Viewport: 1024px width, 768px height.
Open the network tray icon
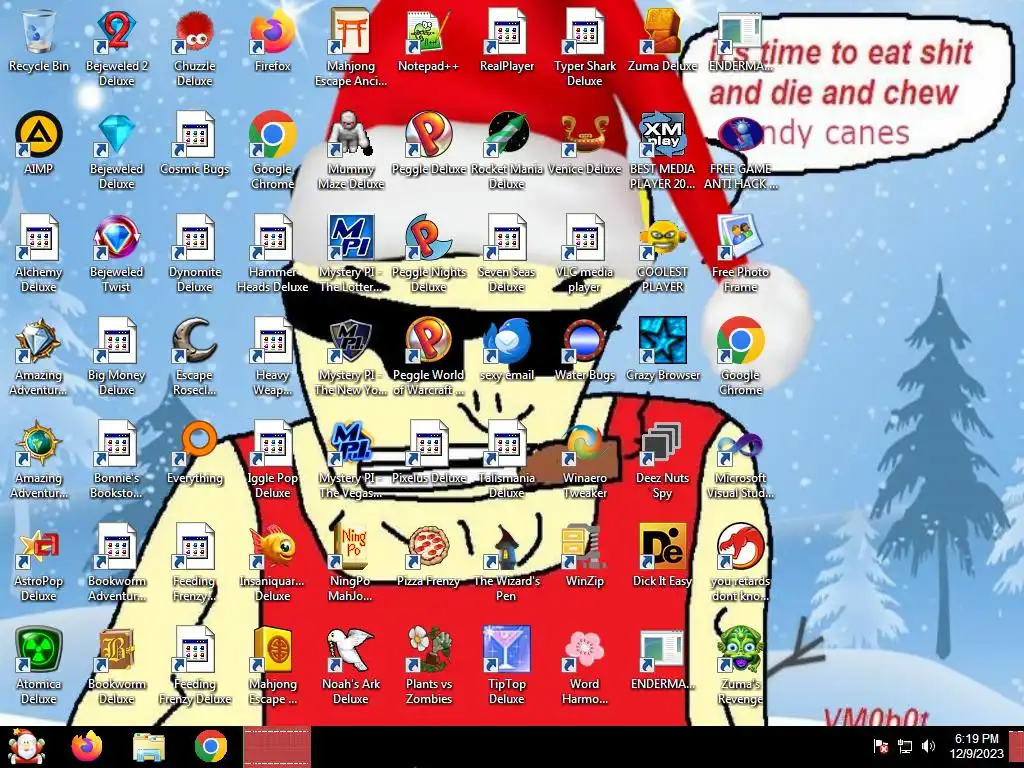pyautogui.click(x=905, y=746)
